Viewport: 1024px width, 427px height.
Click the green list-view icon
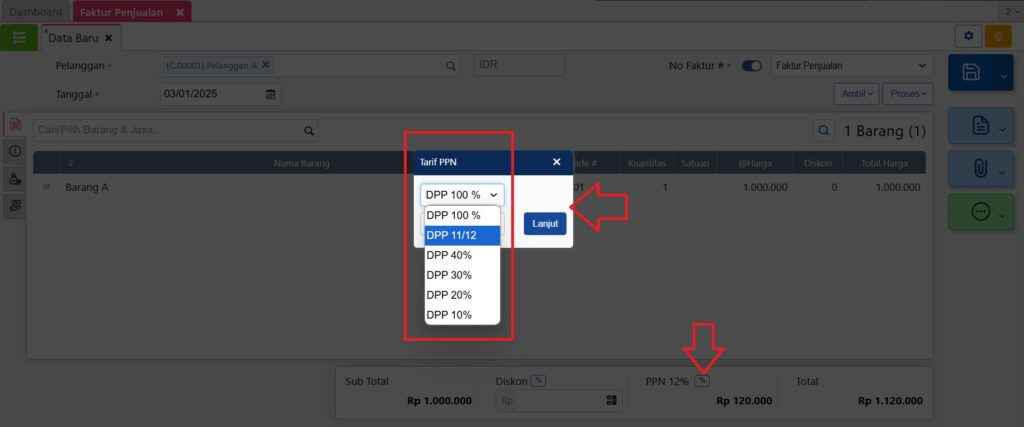pyautogui.click(x=19, y=37)
